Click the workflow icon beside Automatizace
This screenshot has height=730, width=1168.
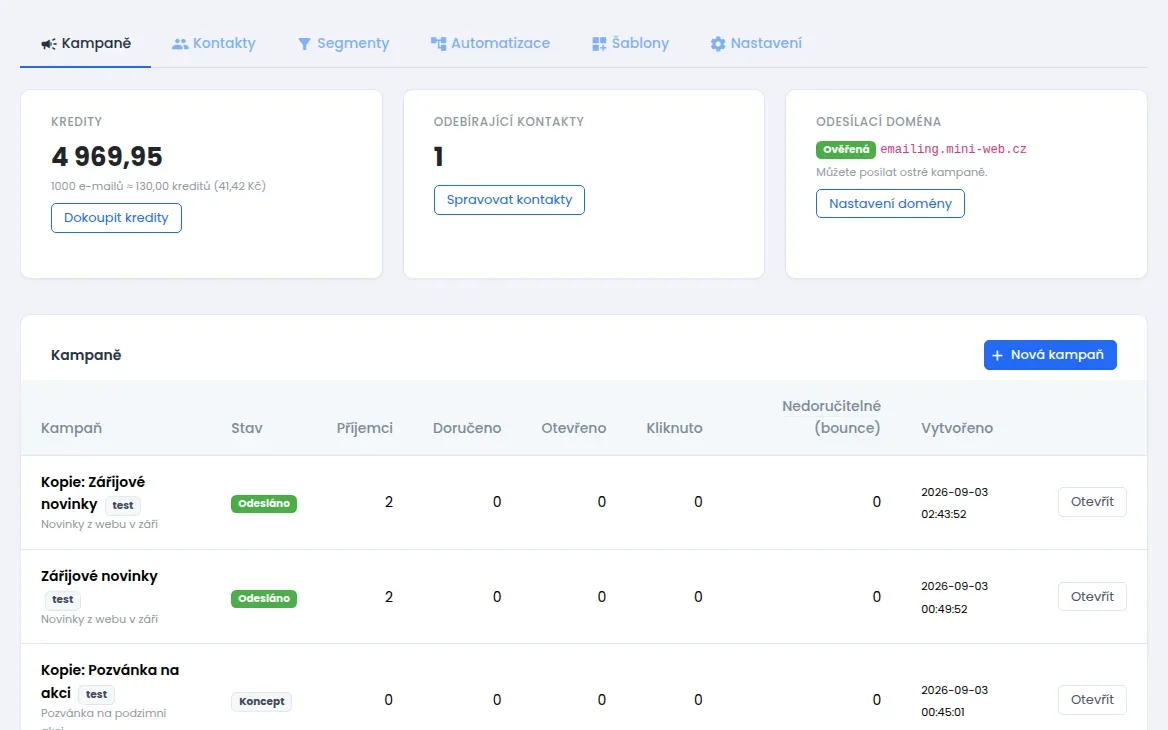[438, 44]
